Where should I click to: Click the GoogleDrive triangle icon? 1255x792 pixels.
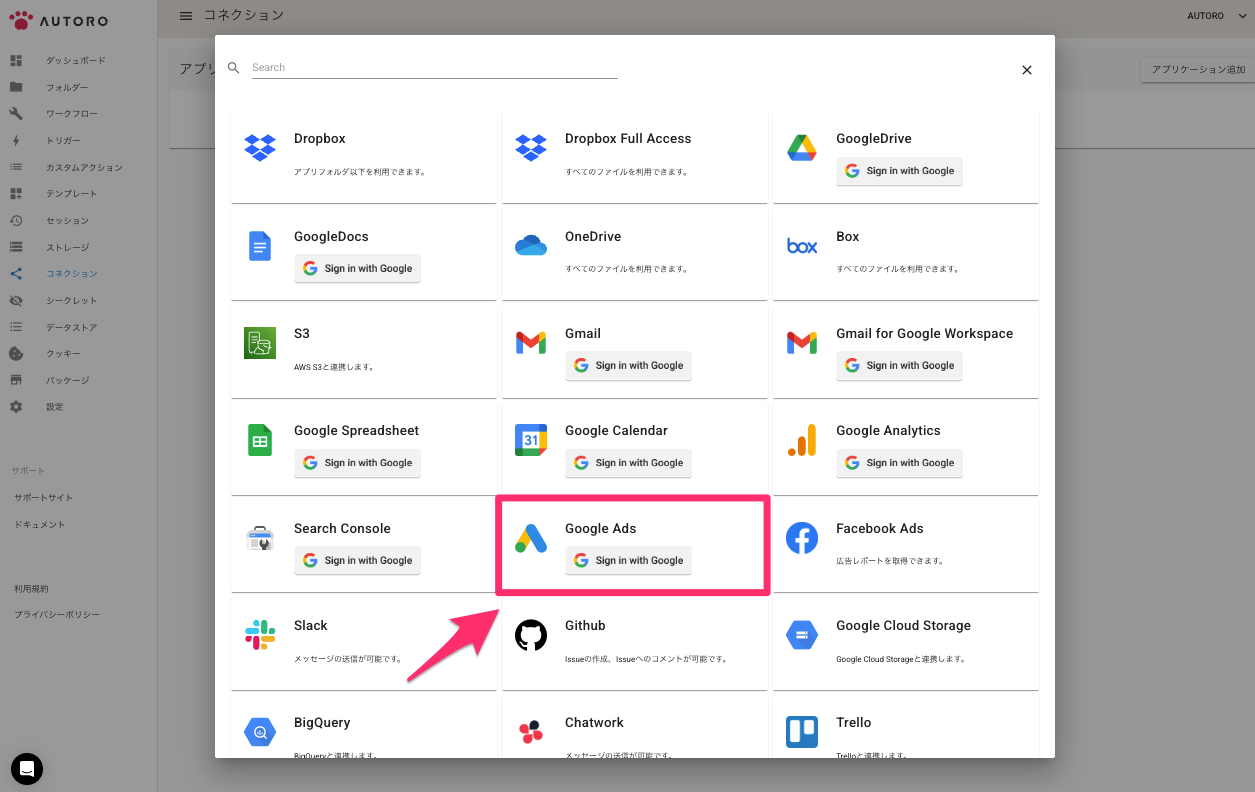[802, 147]
